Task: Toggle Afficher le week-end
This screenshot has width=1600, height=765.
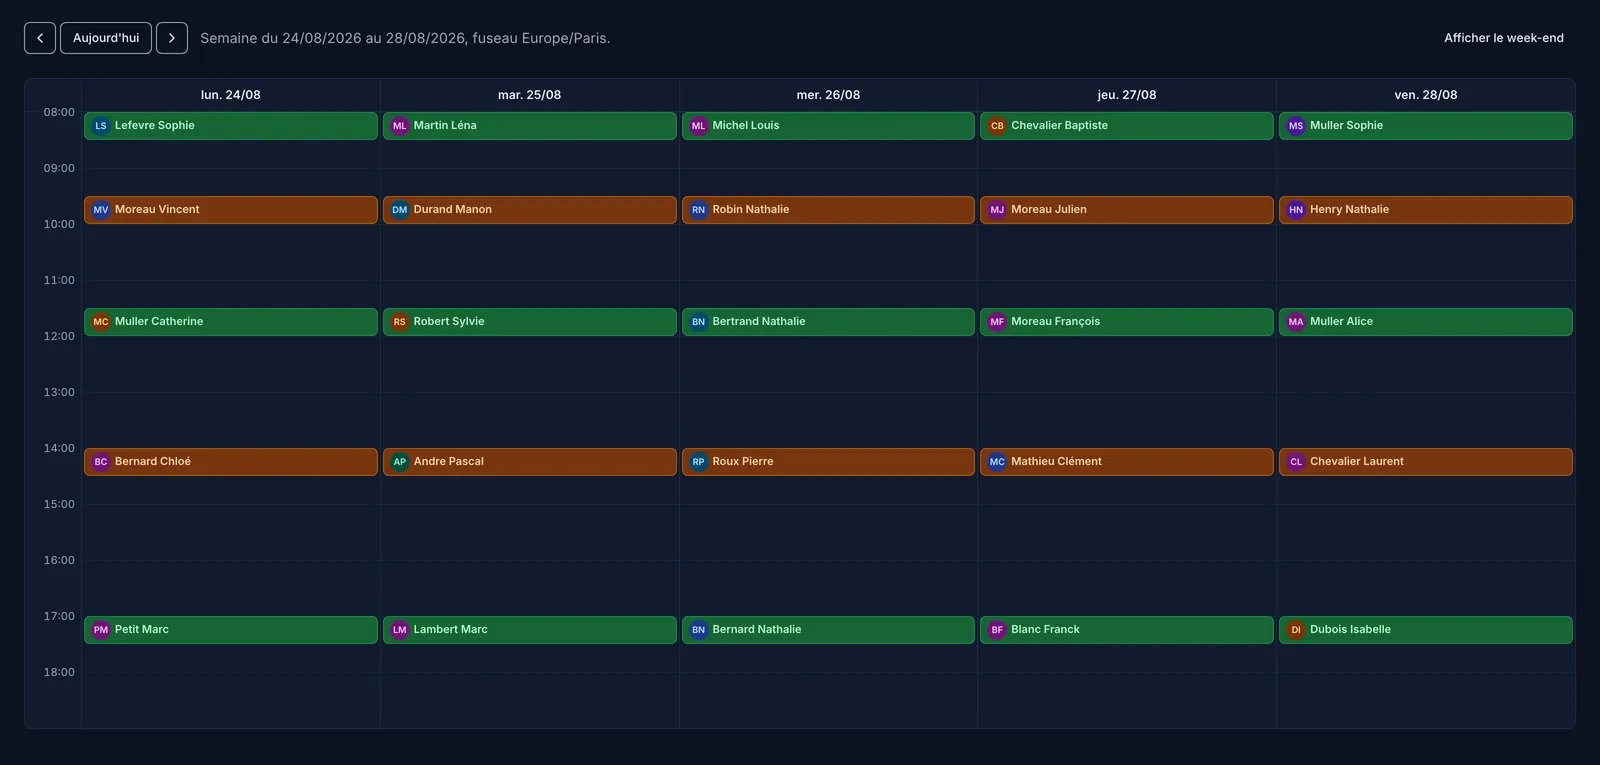Action: point(1504,38)
